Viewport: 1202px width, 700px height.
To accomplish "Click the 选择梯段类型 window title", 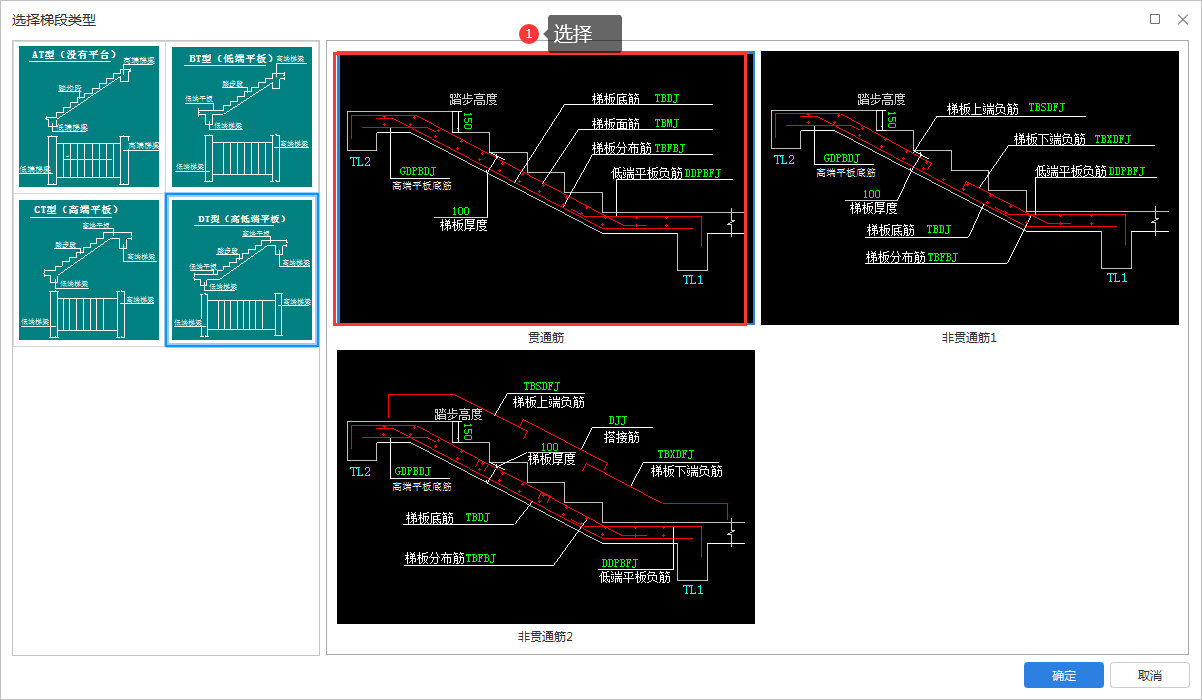I will [x=54, y=20].
